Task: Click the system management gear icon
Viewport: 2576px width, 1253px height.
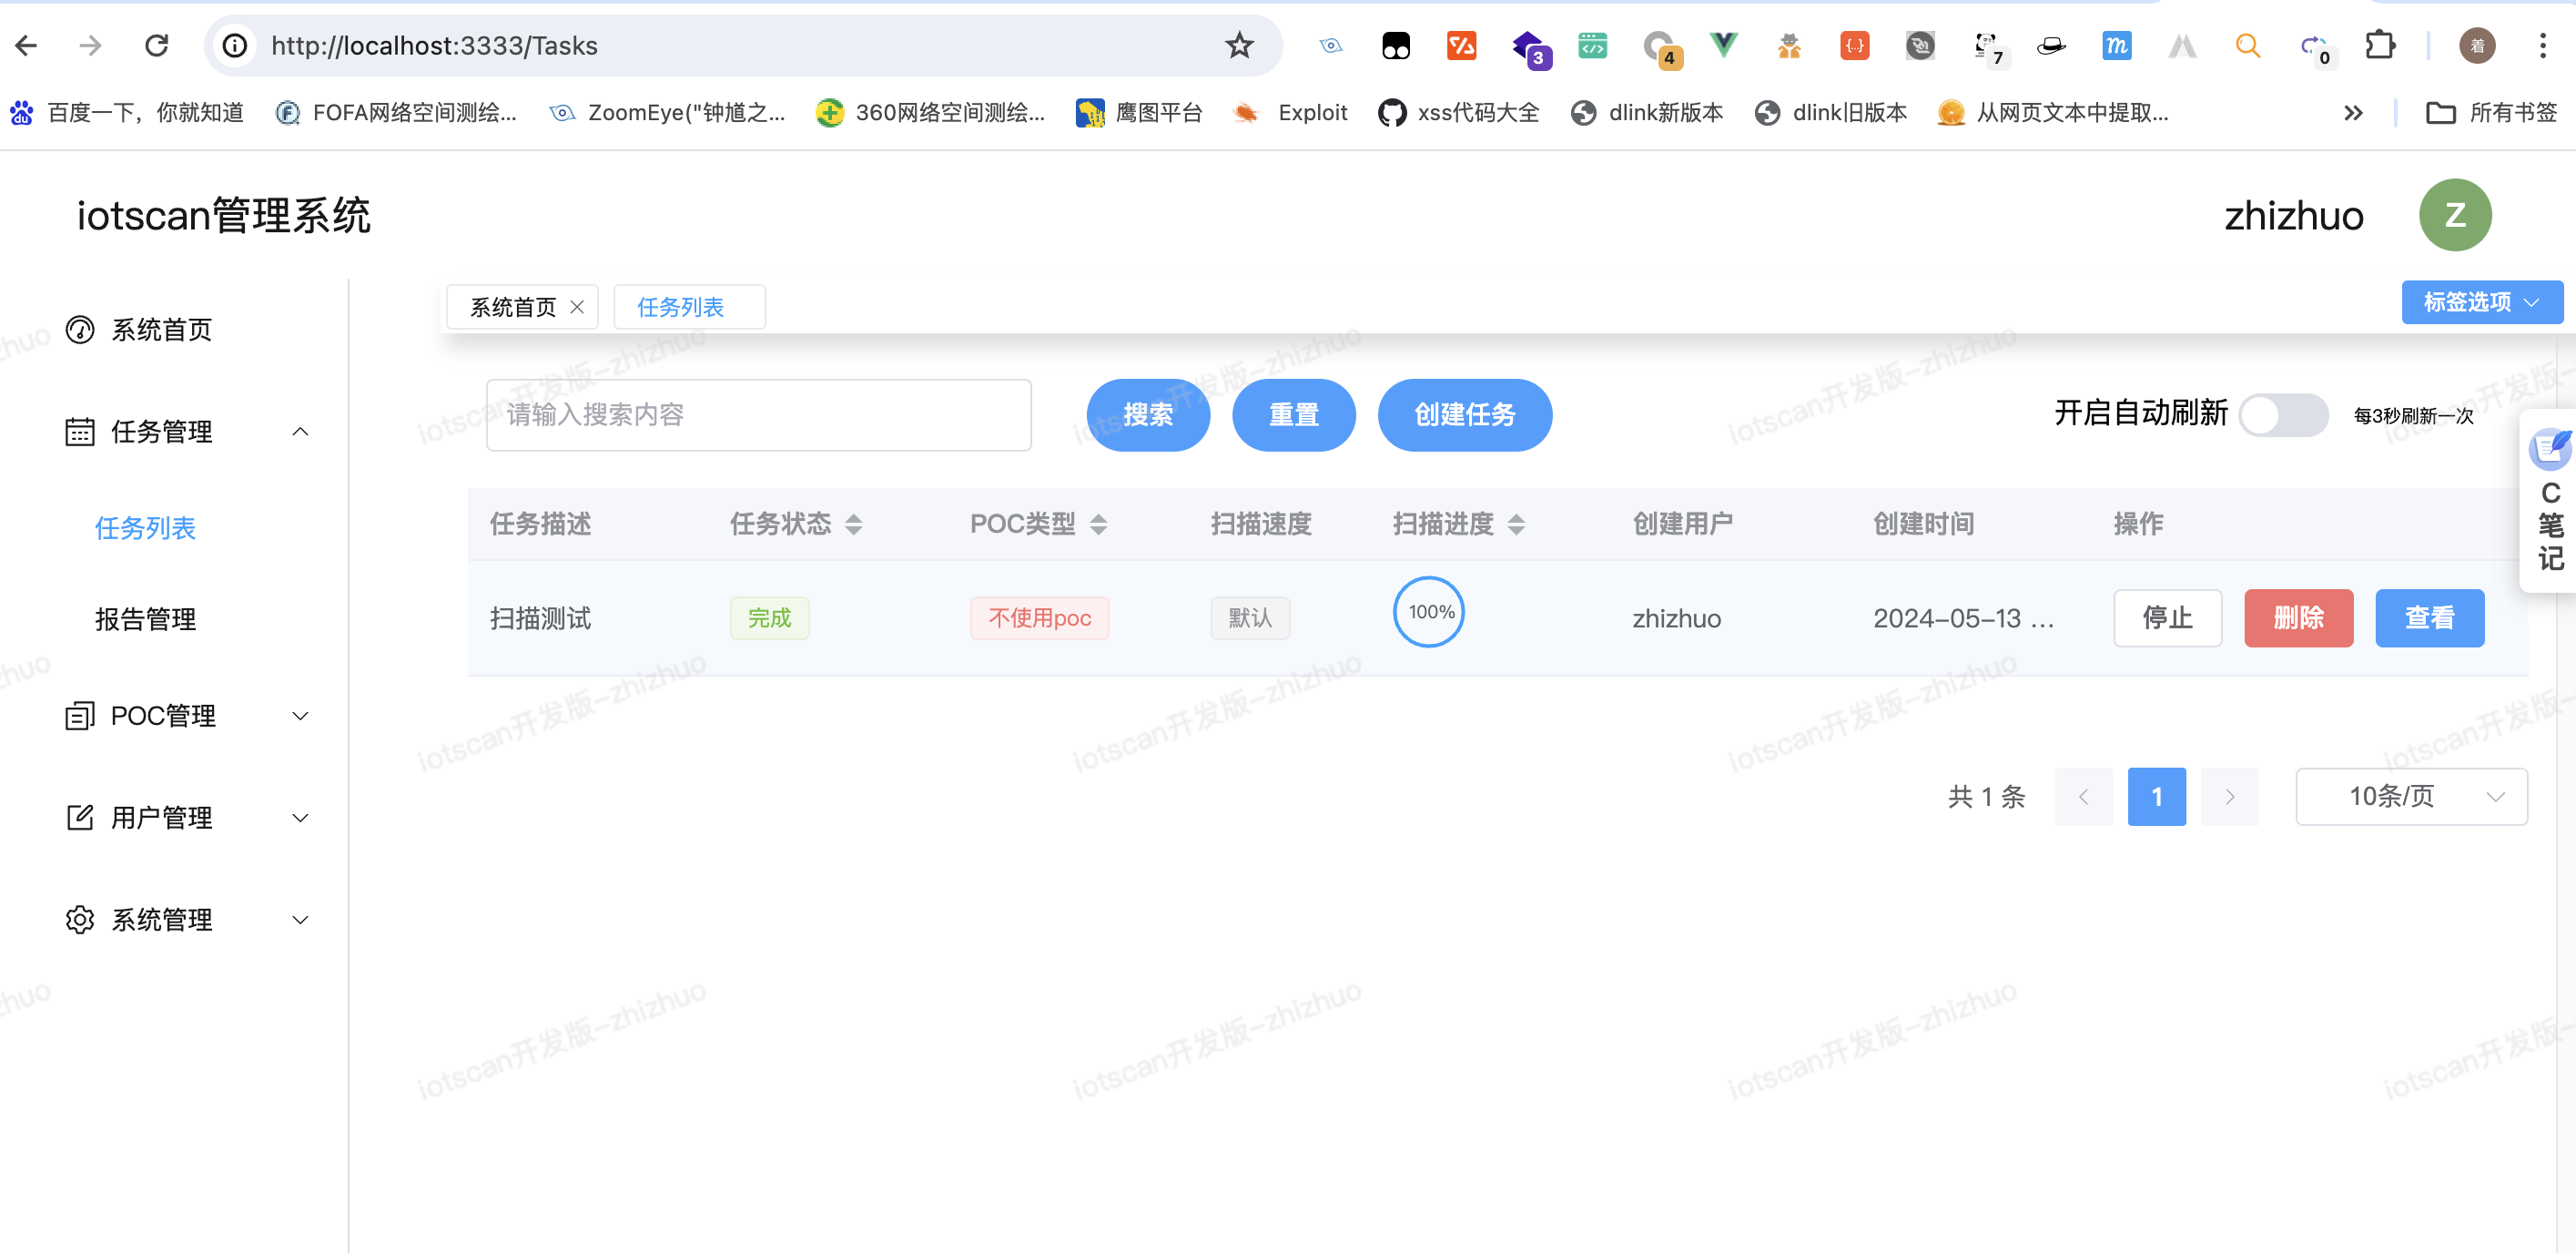Action: click(x=80, y=920)
